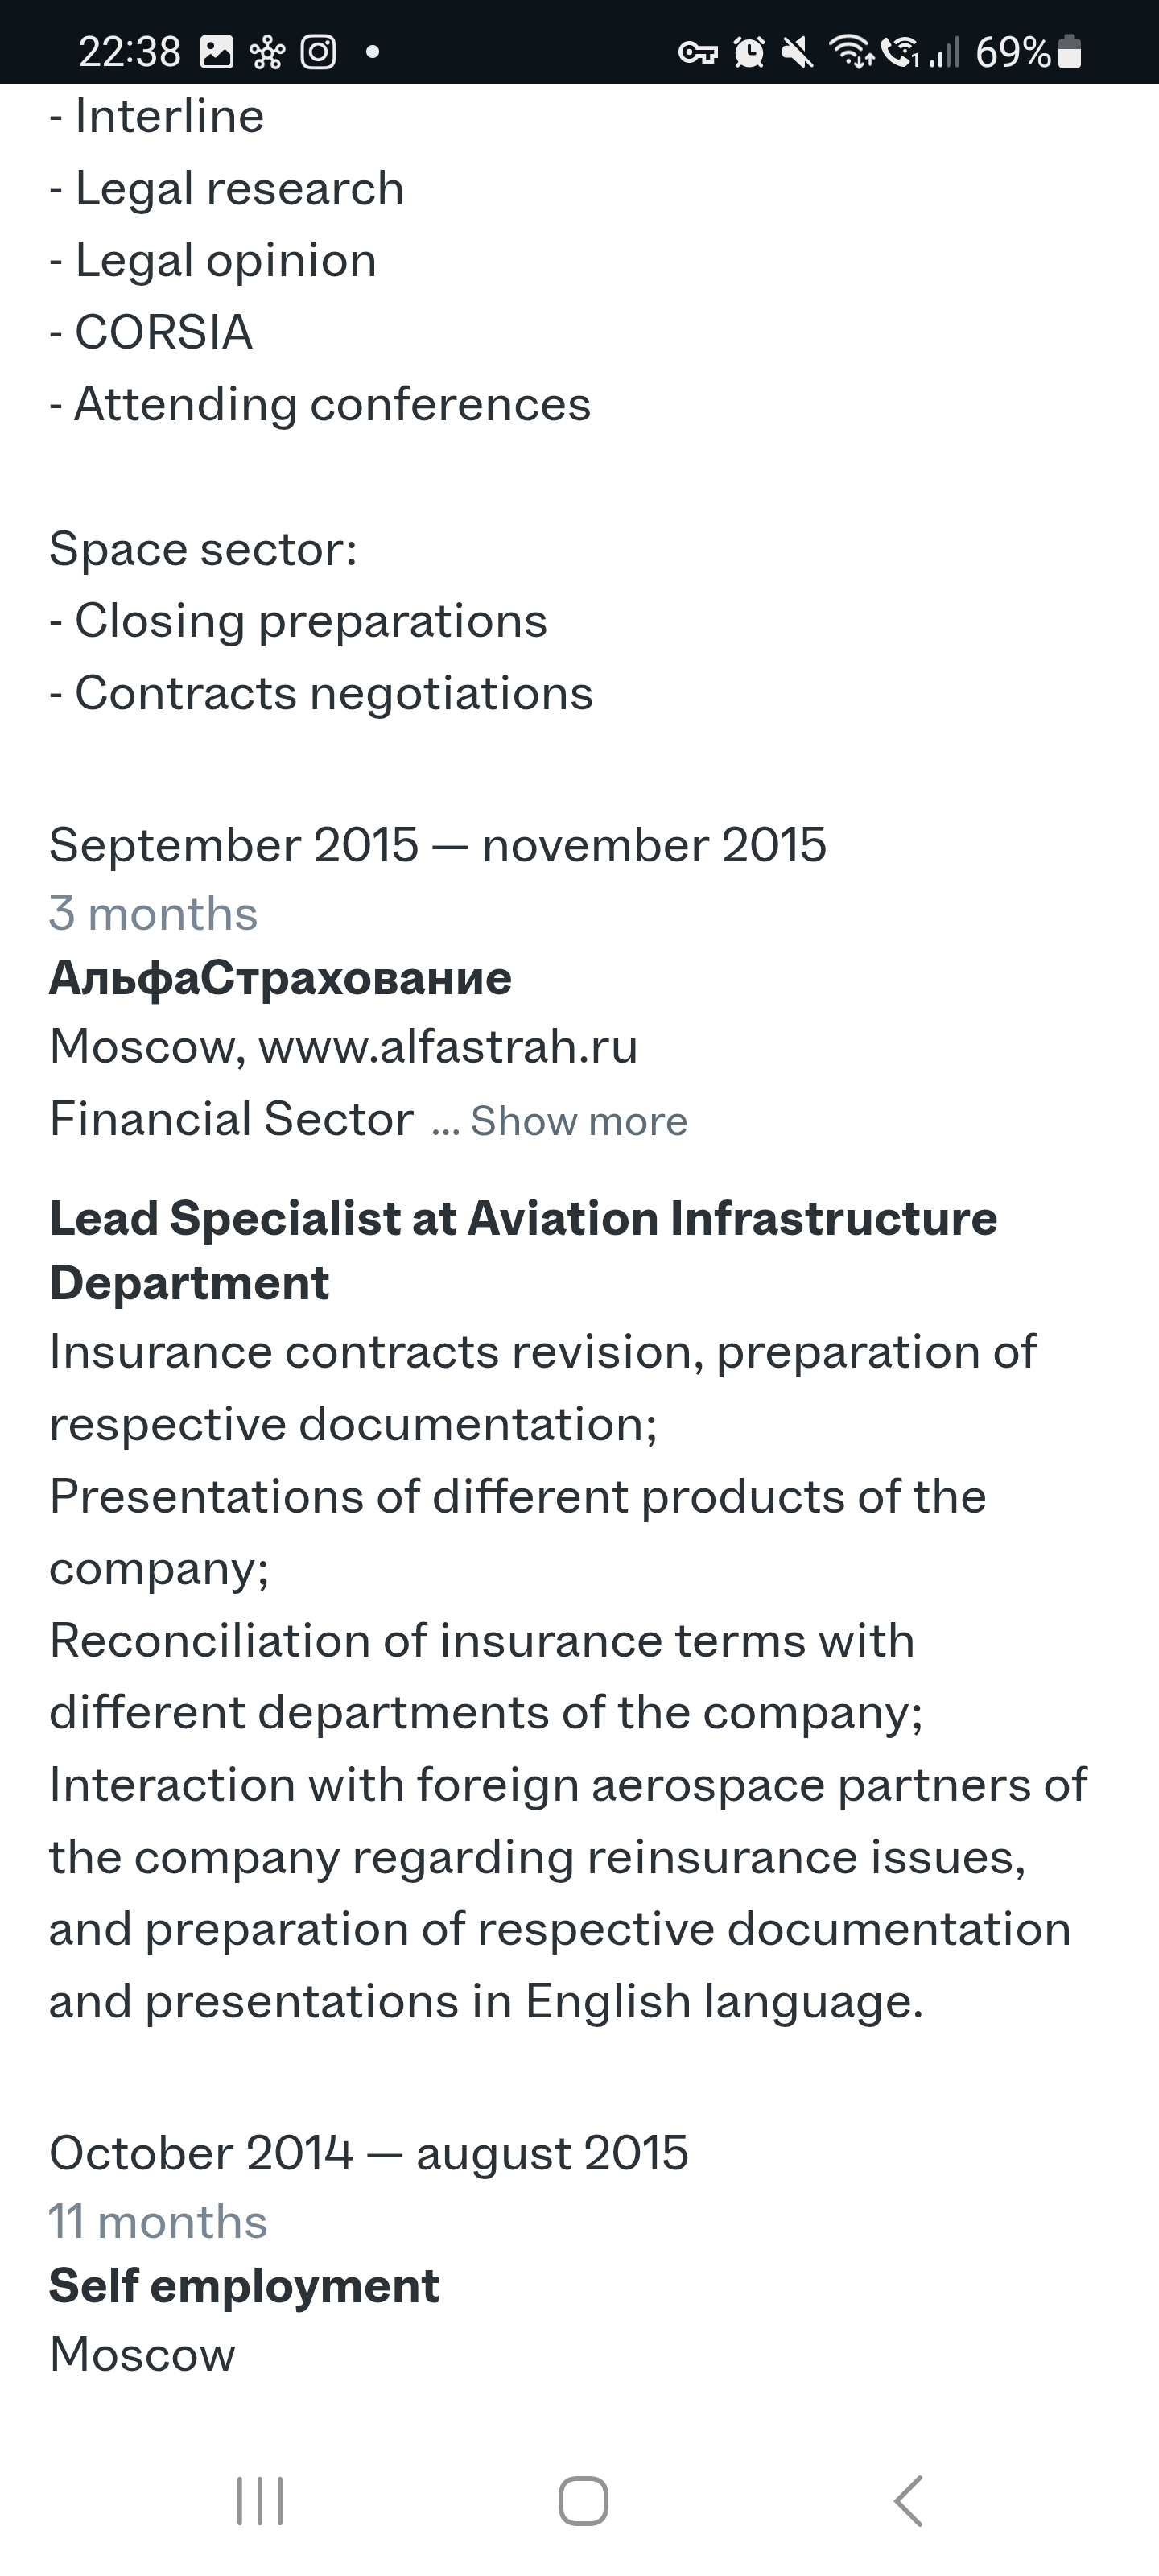Tap the status bar clock 22:38
The height and width of the screenshot is (2576, 1159).
point(130,52)
